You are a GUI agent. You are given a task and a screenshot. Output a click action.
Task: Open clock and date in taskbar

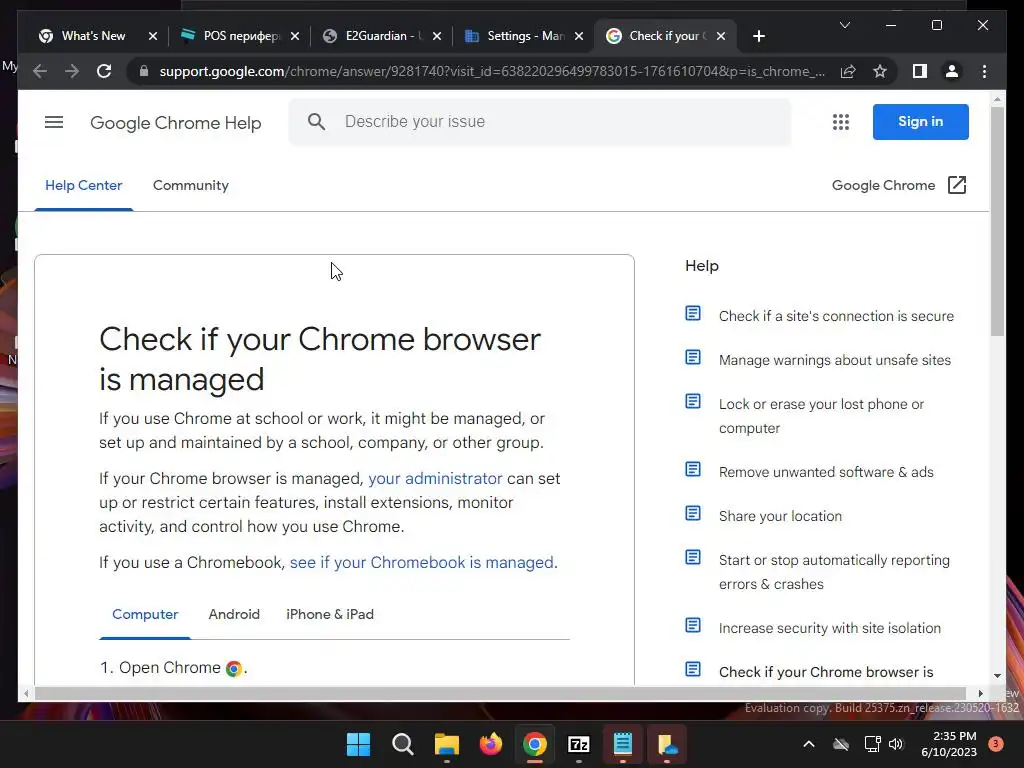pyautogui.click(x=949, y=744)
